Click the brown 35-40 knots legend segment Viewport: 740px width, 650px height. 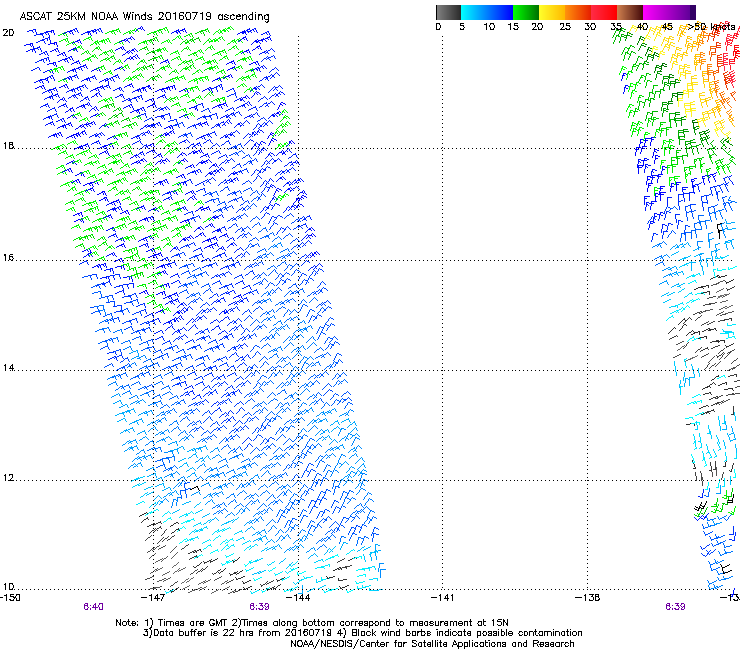coord(630,12)
